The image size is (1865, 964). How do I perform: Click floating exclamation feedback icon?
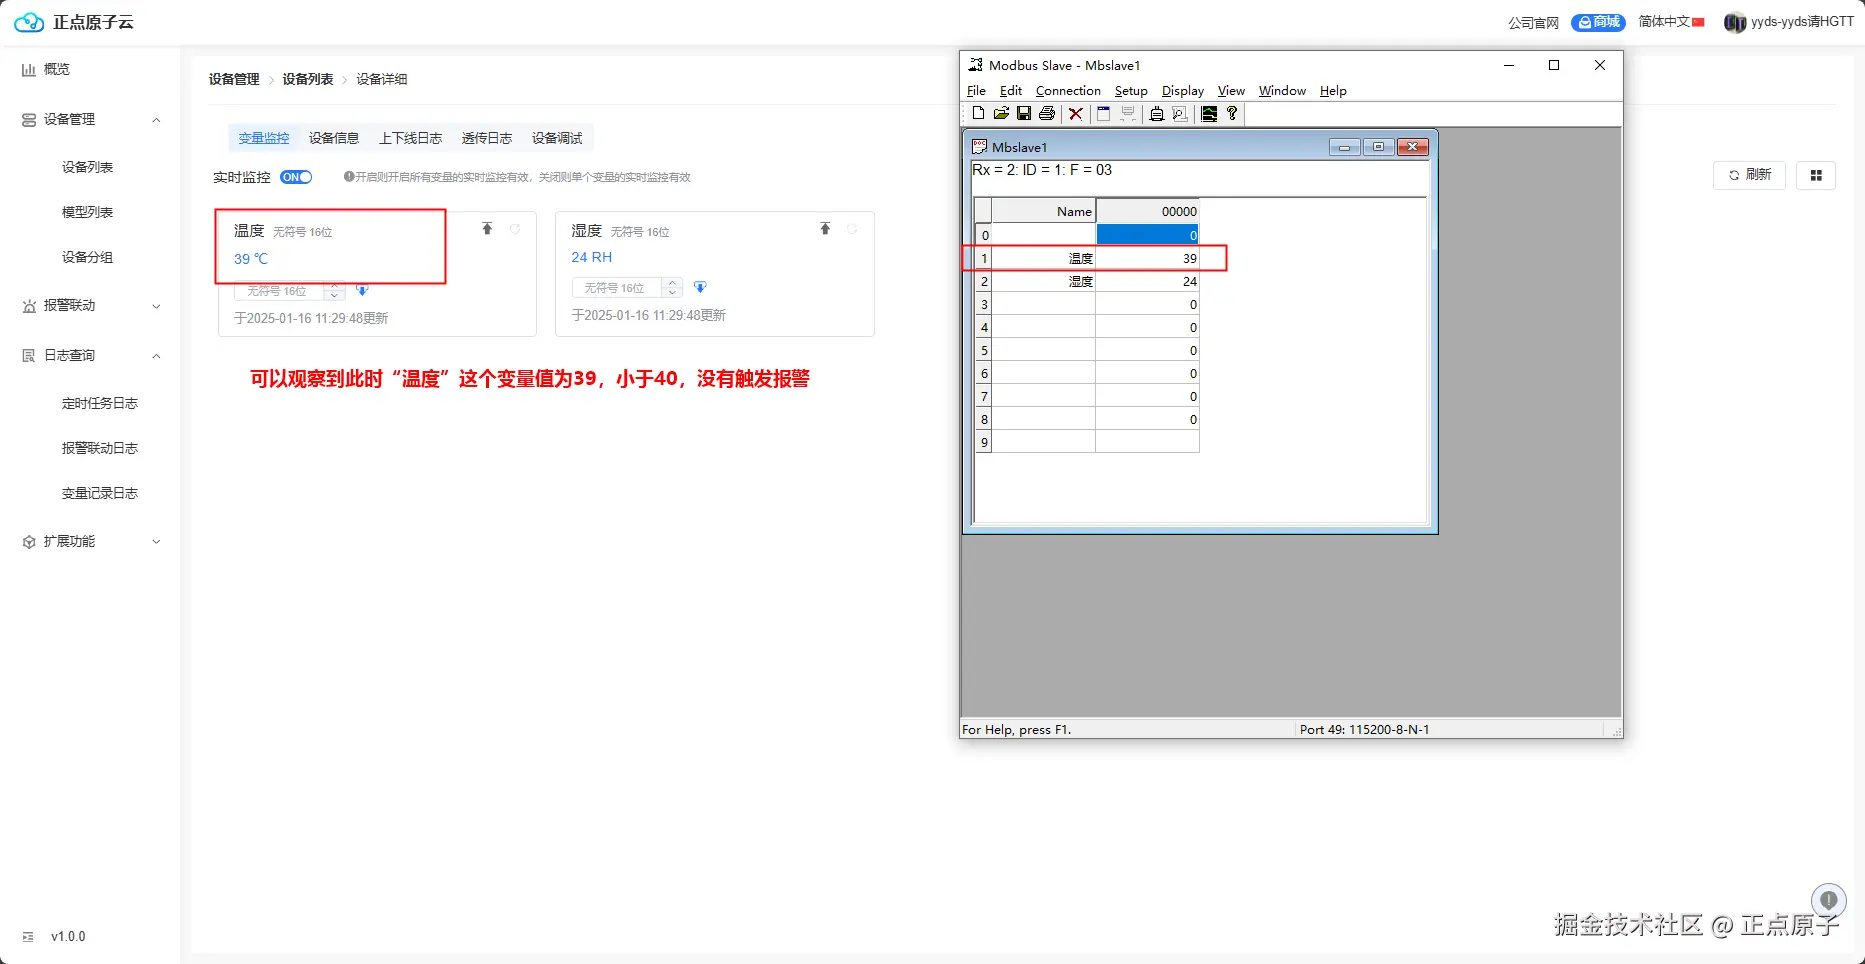pos(1829,900)
